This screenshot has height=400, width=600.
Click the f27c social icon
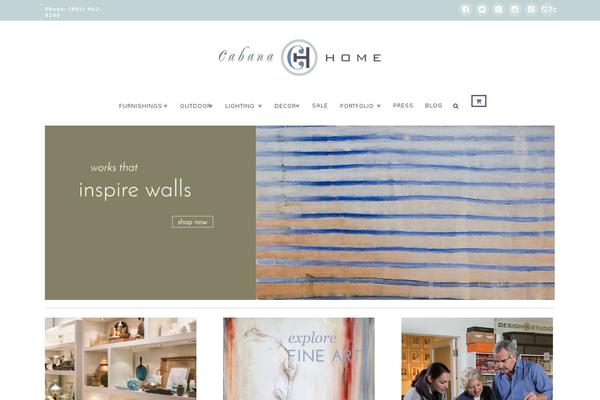(549, 9)
